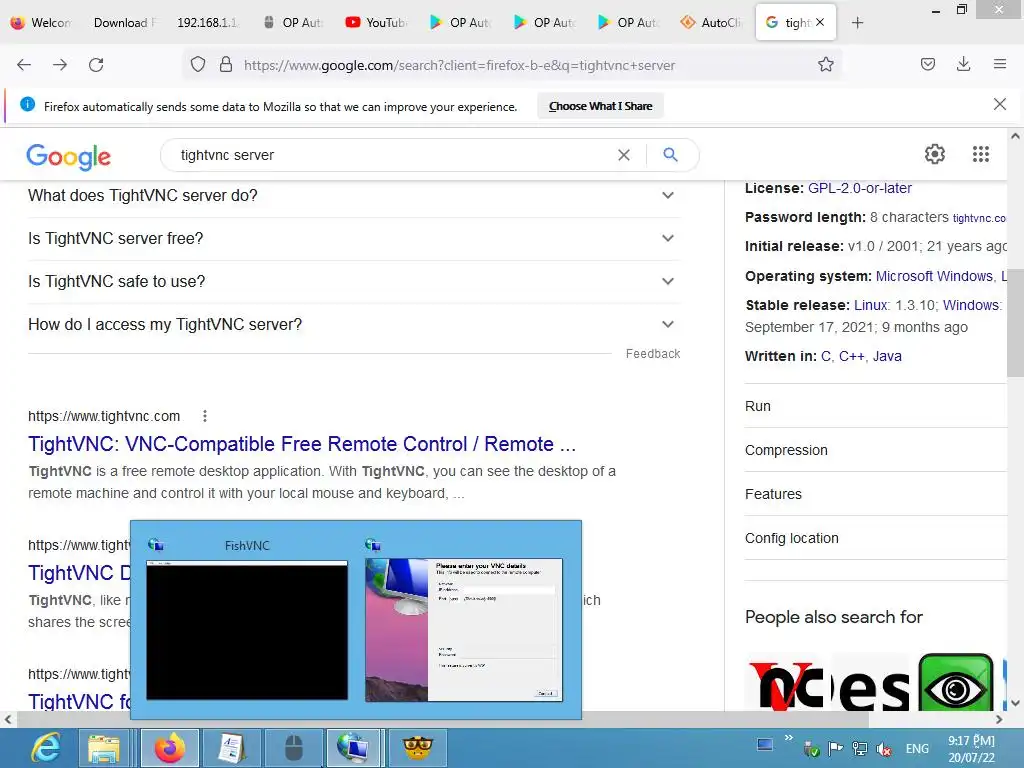
Task: Select the VNC viewer taskbar icon
Action: click(353, 748)
